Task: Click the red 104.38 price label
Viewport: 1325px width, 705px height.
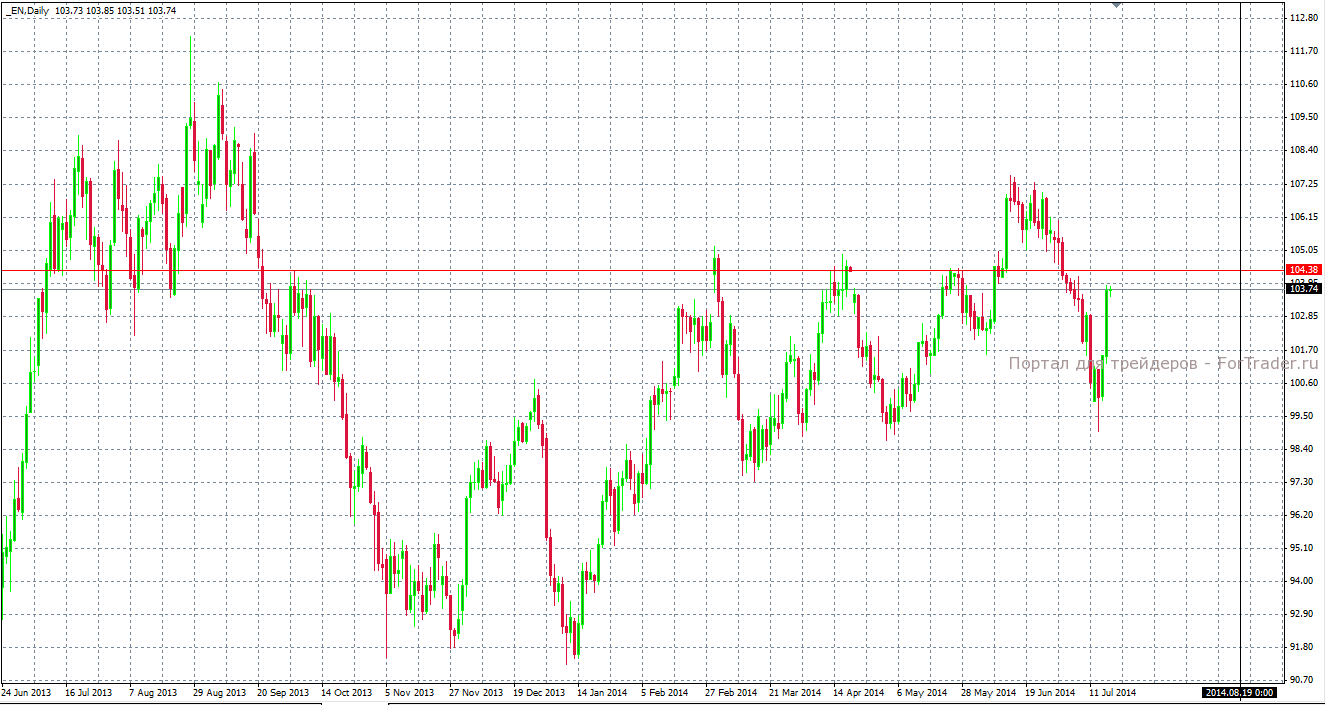Action: [x=1303, y=270]
